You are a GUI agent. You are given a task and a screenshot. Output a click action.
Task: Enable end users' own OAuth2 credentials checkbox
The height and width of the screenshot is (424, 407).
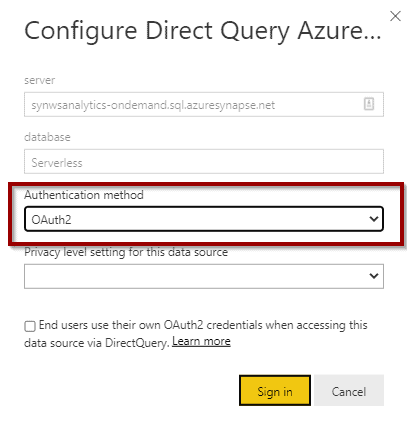click(30, 326)
